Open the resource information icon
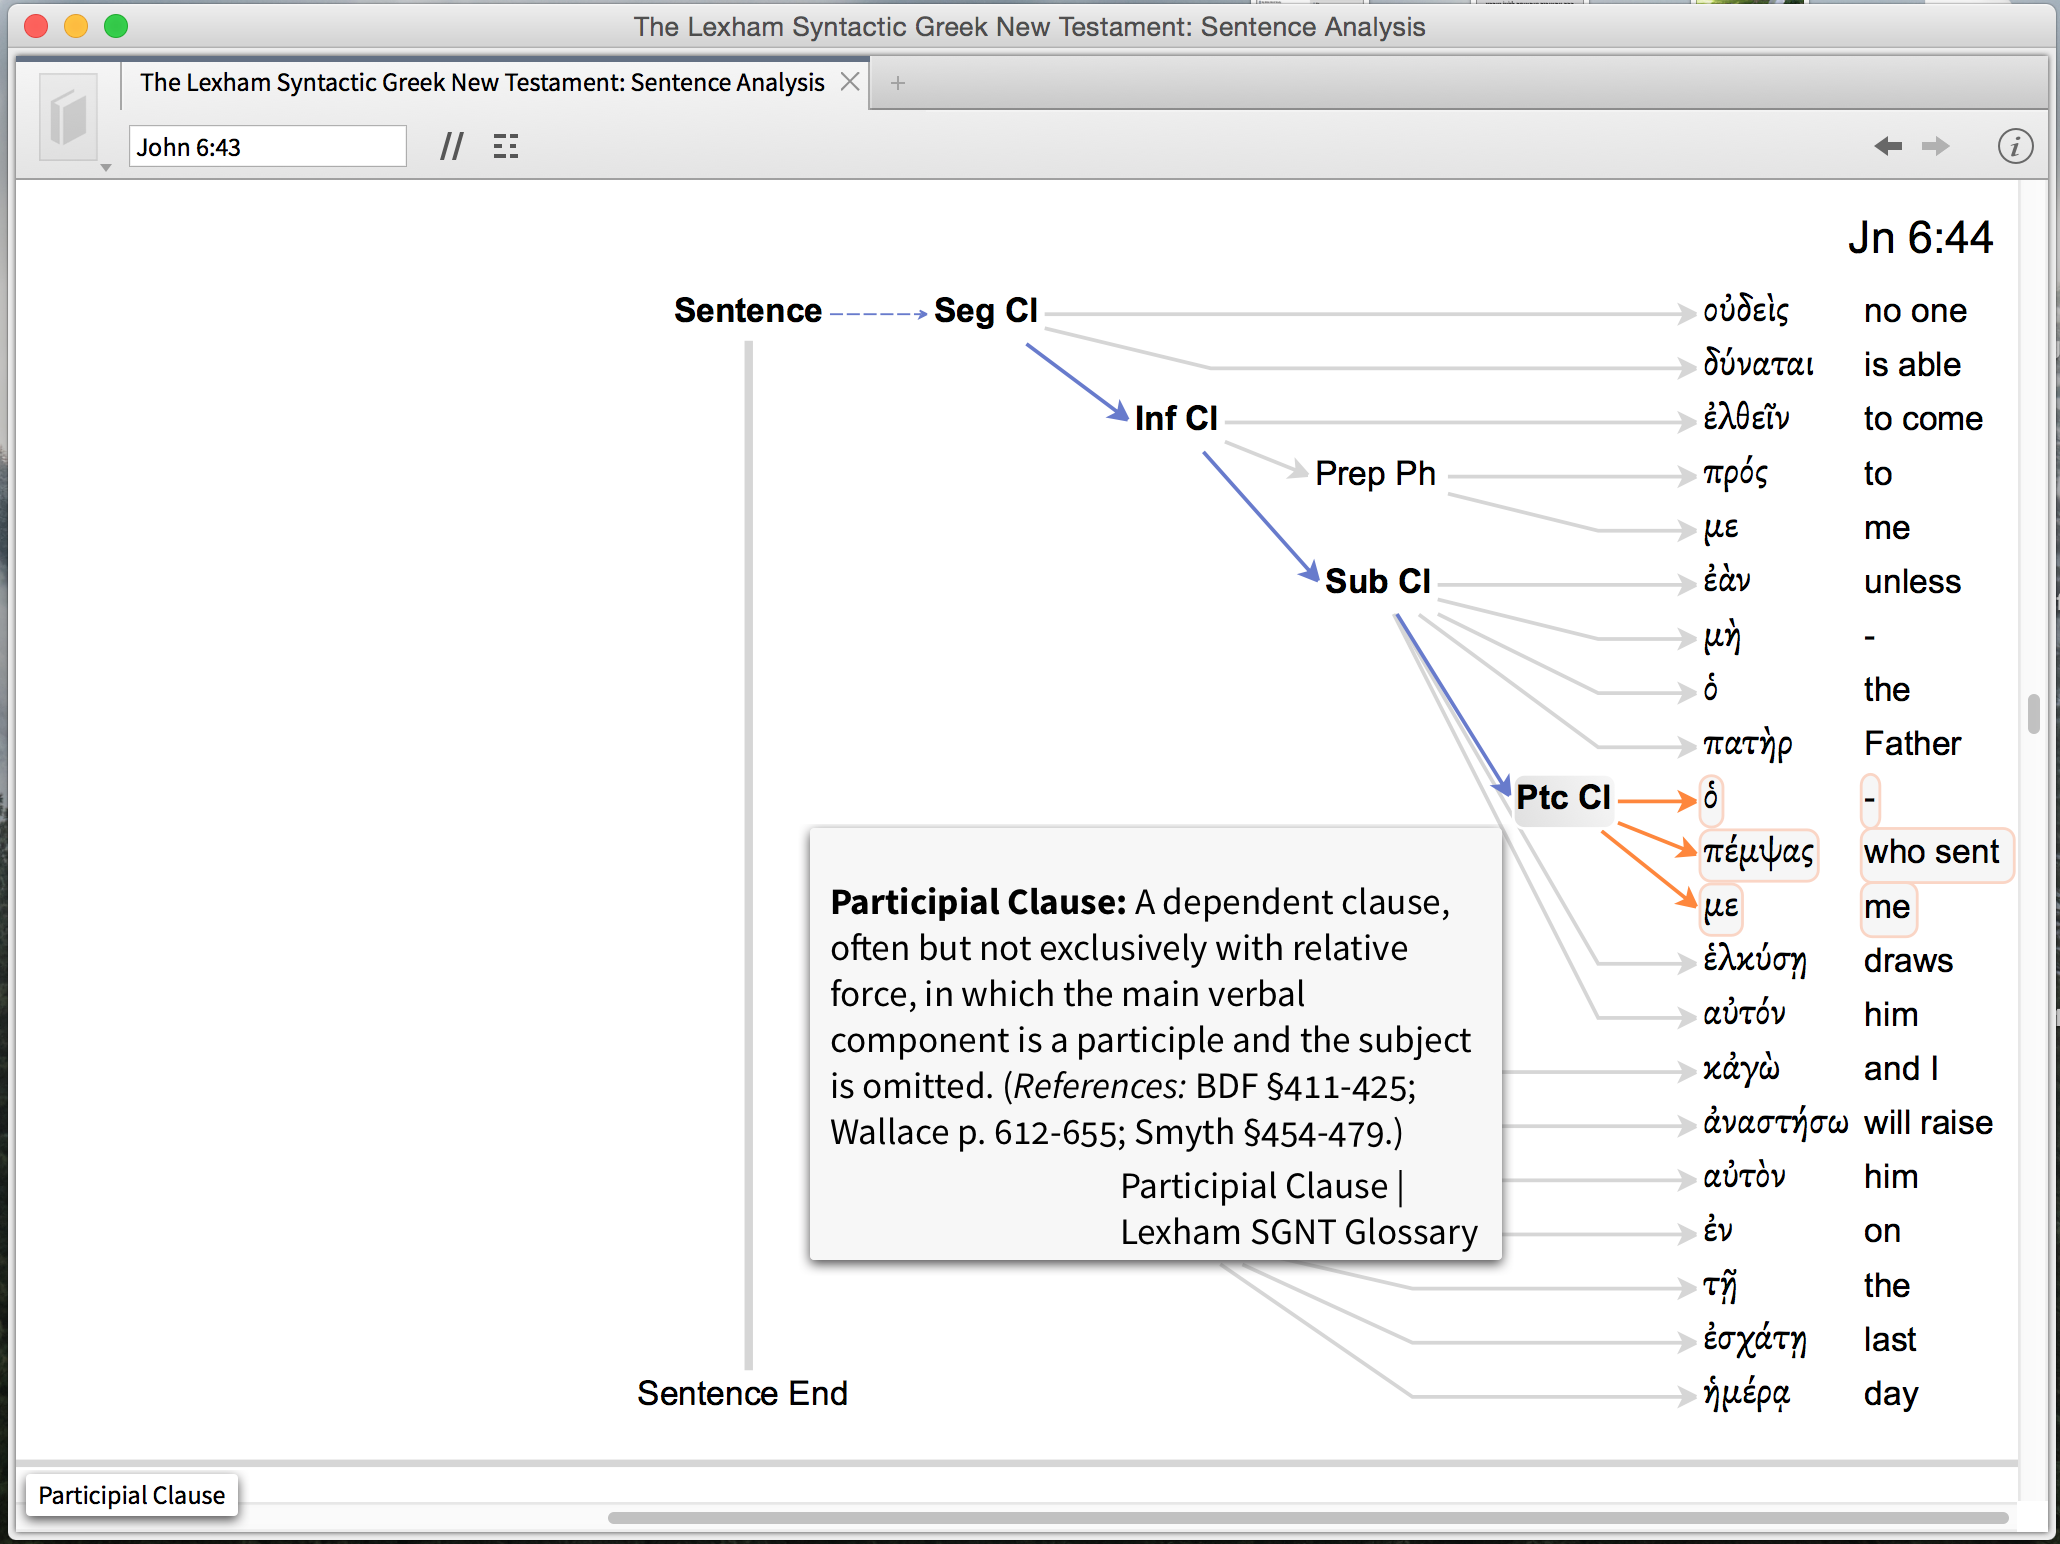This screenshot has width=2060, height=1544. 2014,147
